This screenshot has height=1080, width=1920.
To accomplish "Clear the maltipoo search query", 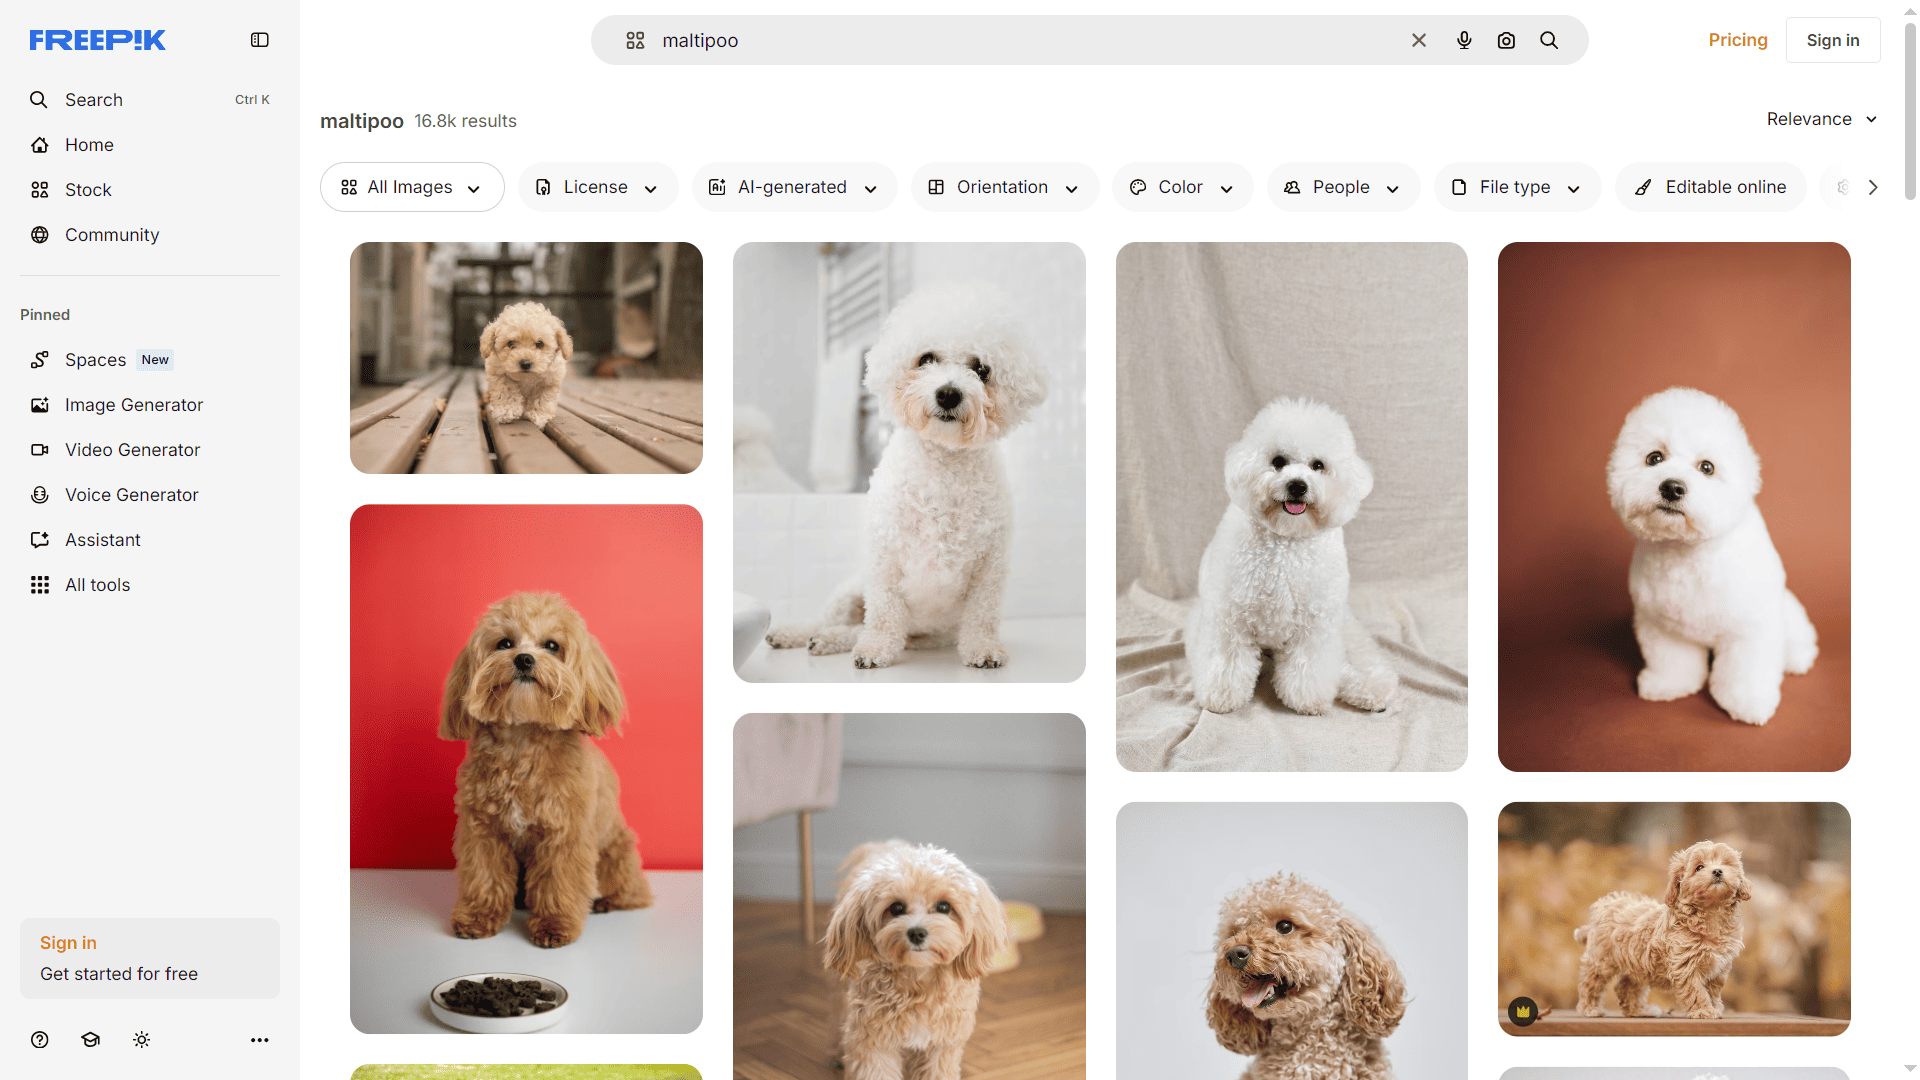I will [x=1418, y=40].
